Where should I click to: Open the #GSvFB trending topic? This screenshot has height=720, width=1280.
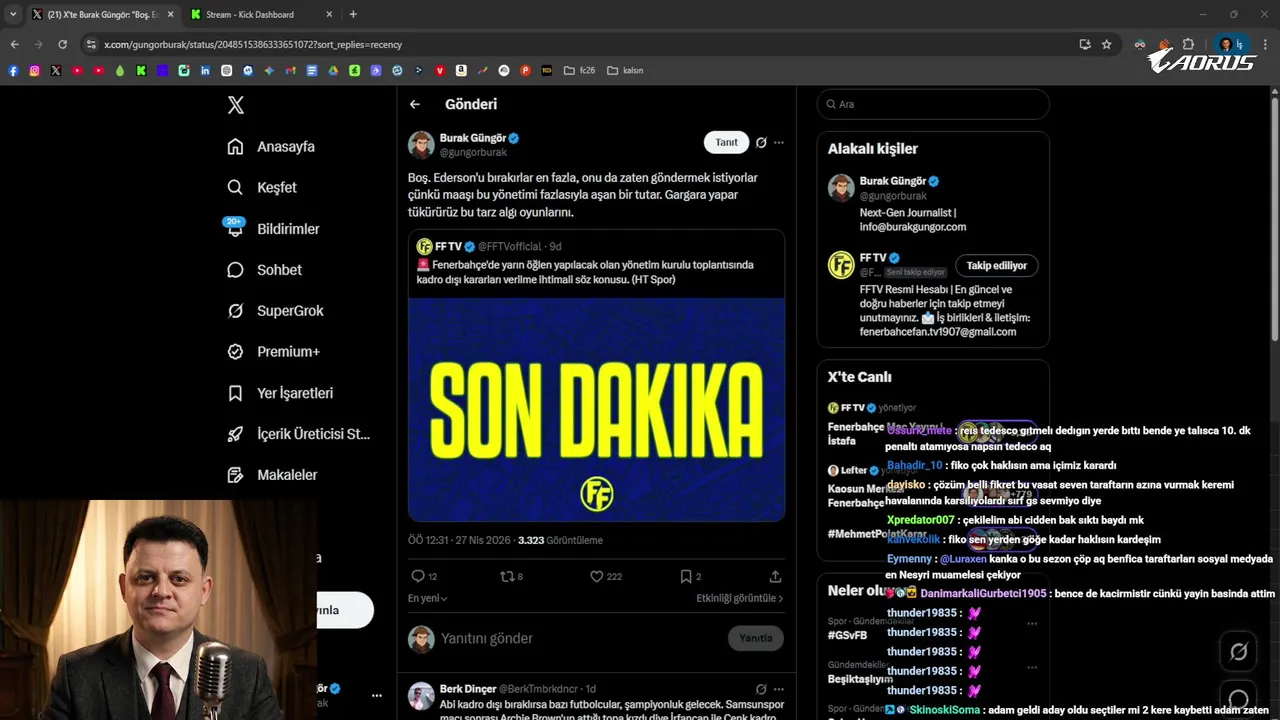tap(847, 635)
